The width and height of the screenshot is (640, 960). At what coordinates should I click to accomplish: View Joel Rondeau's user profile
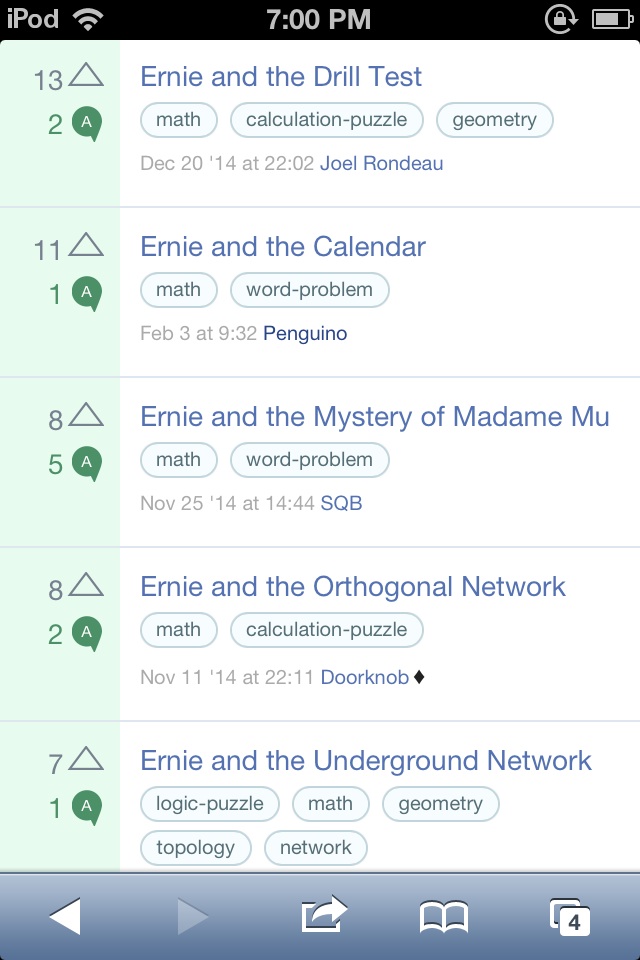coord(382,163)
